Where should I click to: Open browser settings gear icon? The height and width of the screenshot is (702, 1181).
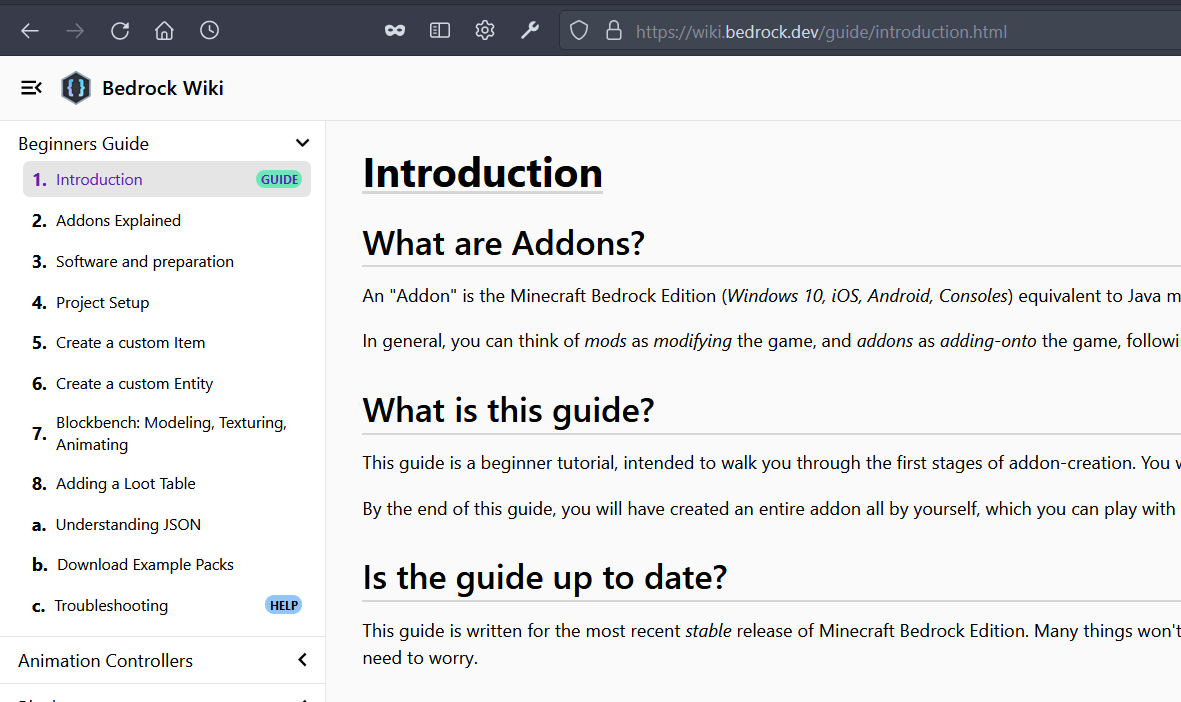[x=485, y=30]
